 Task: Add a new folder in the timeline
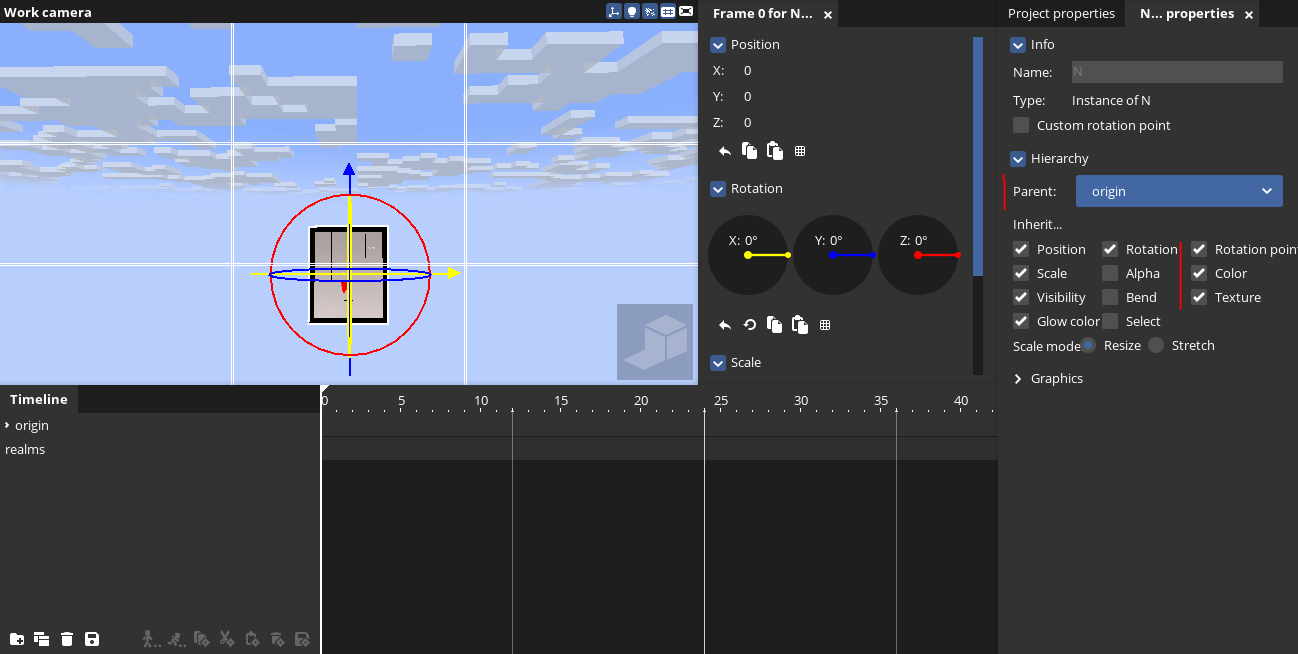(x=17, y=639)
